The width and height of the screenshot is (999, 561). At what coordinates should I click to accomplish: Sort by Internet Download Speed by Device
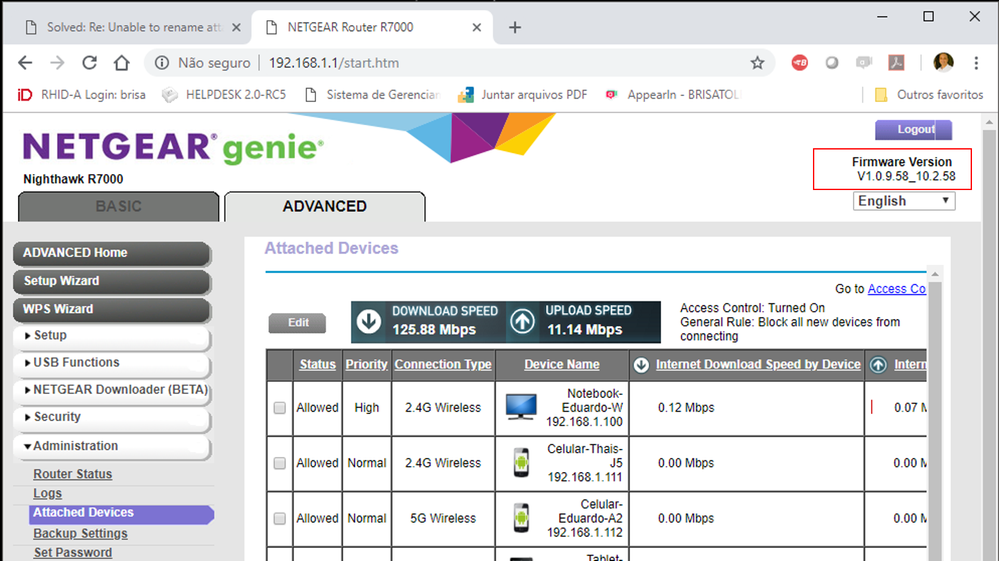pyautogui.click(x=758, y=364)
